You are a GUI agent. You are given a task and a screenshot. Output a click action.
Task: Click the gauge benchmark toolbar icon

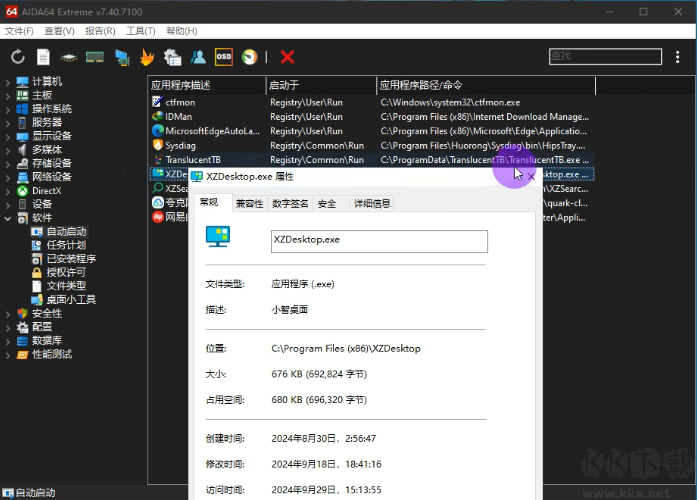[249, 57]
